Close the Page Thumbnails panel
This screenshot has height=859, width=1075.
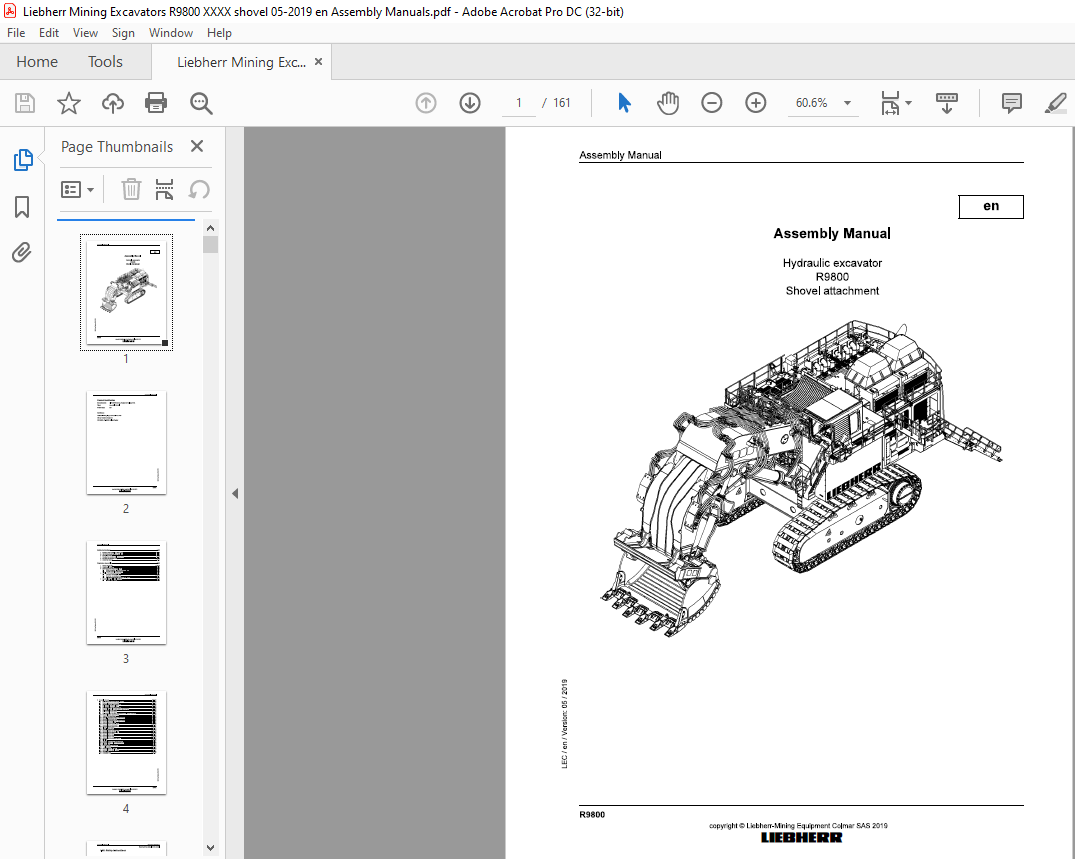pos(197,146)
